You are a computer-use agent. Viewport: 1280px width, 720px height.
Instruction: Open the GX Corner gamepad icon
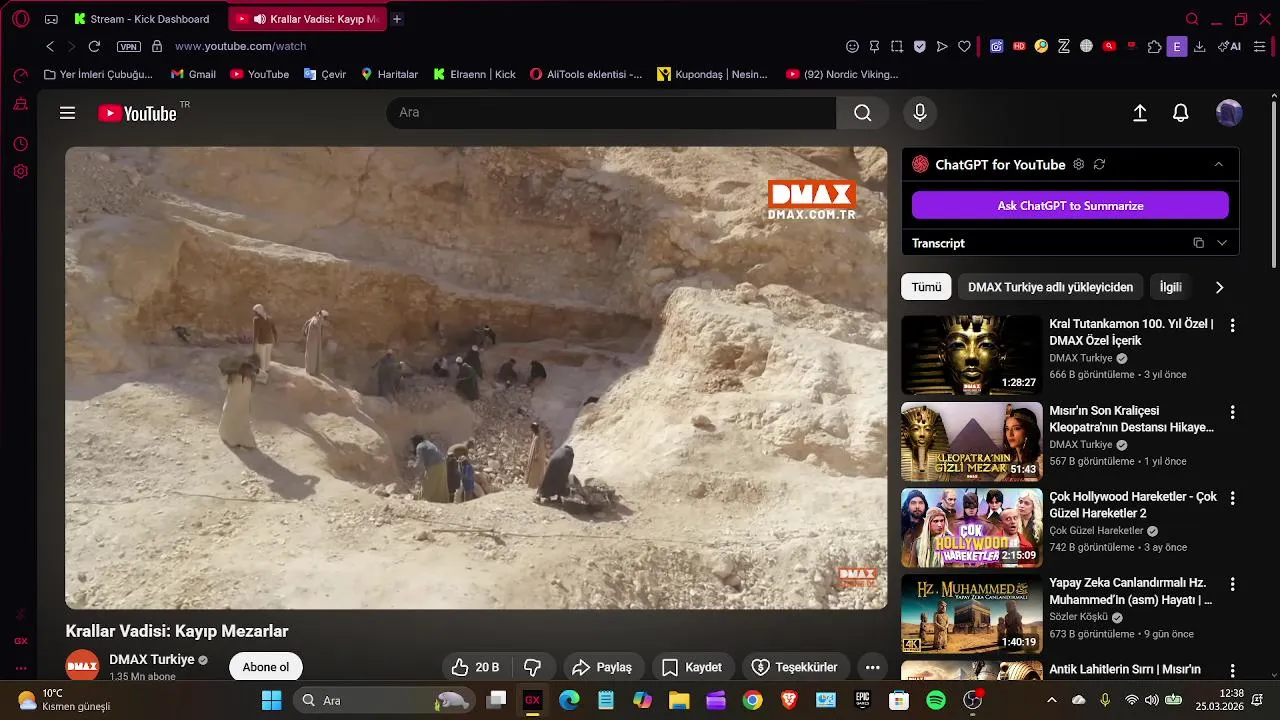point(52,19)
